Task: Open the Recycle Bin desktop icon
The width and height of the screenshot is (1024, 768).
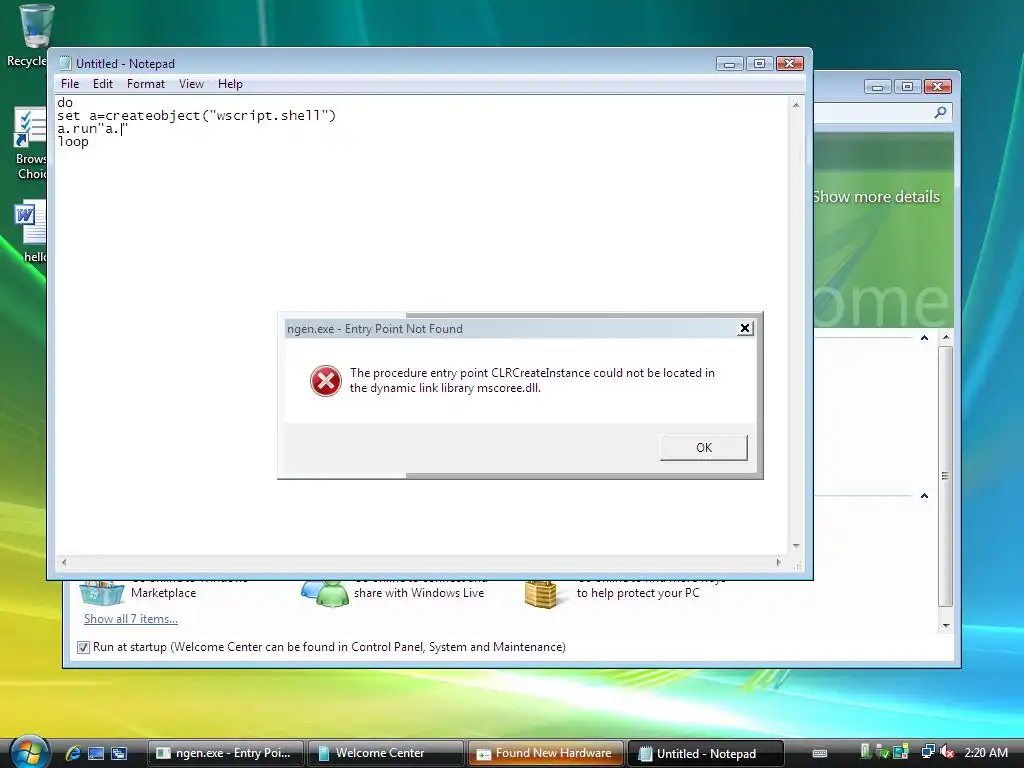Action: [x=35, y=26]
